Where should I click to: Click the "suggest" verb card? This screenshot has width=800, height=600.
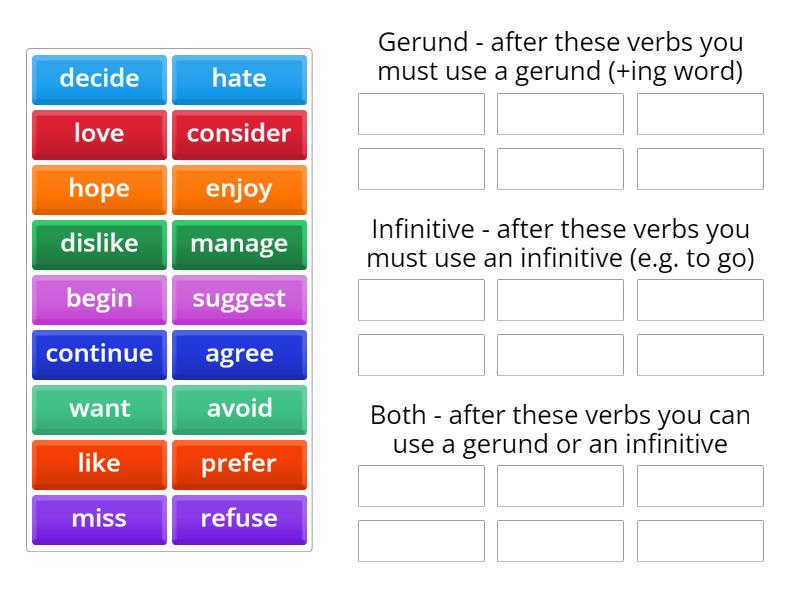click(239, 299)
